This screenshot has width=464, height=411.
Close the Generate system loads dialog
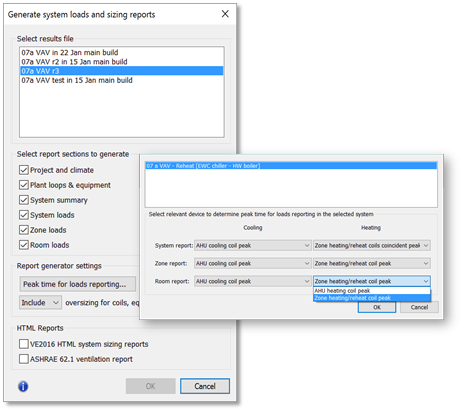point(225,14)
